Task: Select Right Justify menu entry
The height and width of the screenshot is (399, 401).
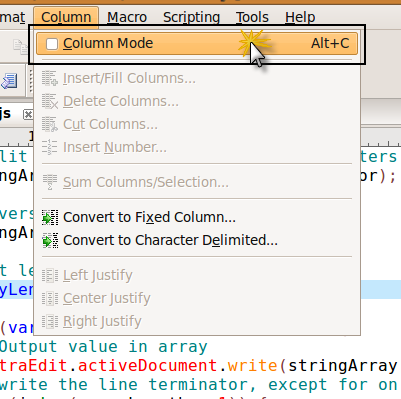Action: [x=197, y=322]
